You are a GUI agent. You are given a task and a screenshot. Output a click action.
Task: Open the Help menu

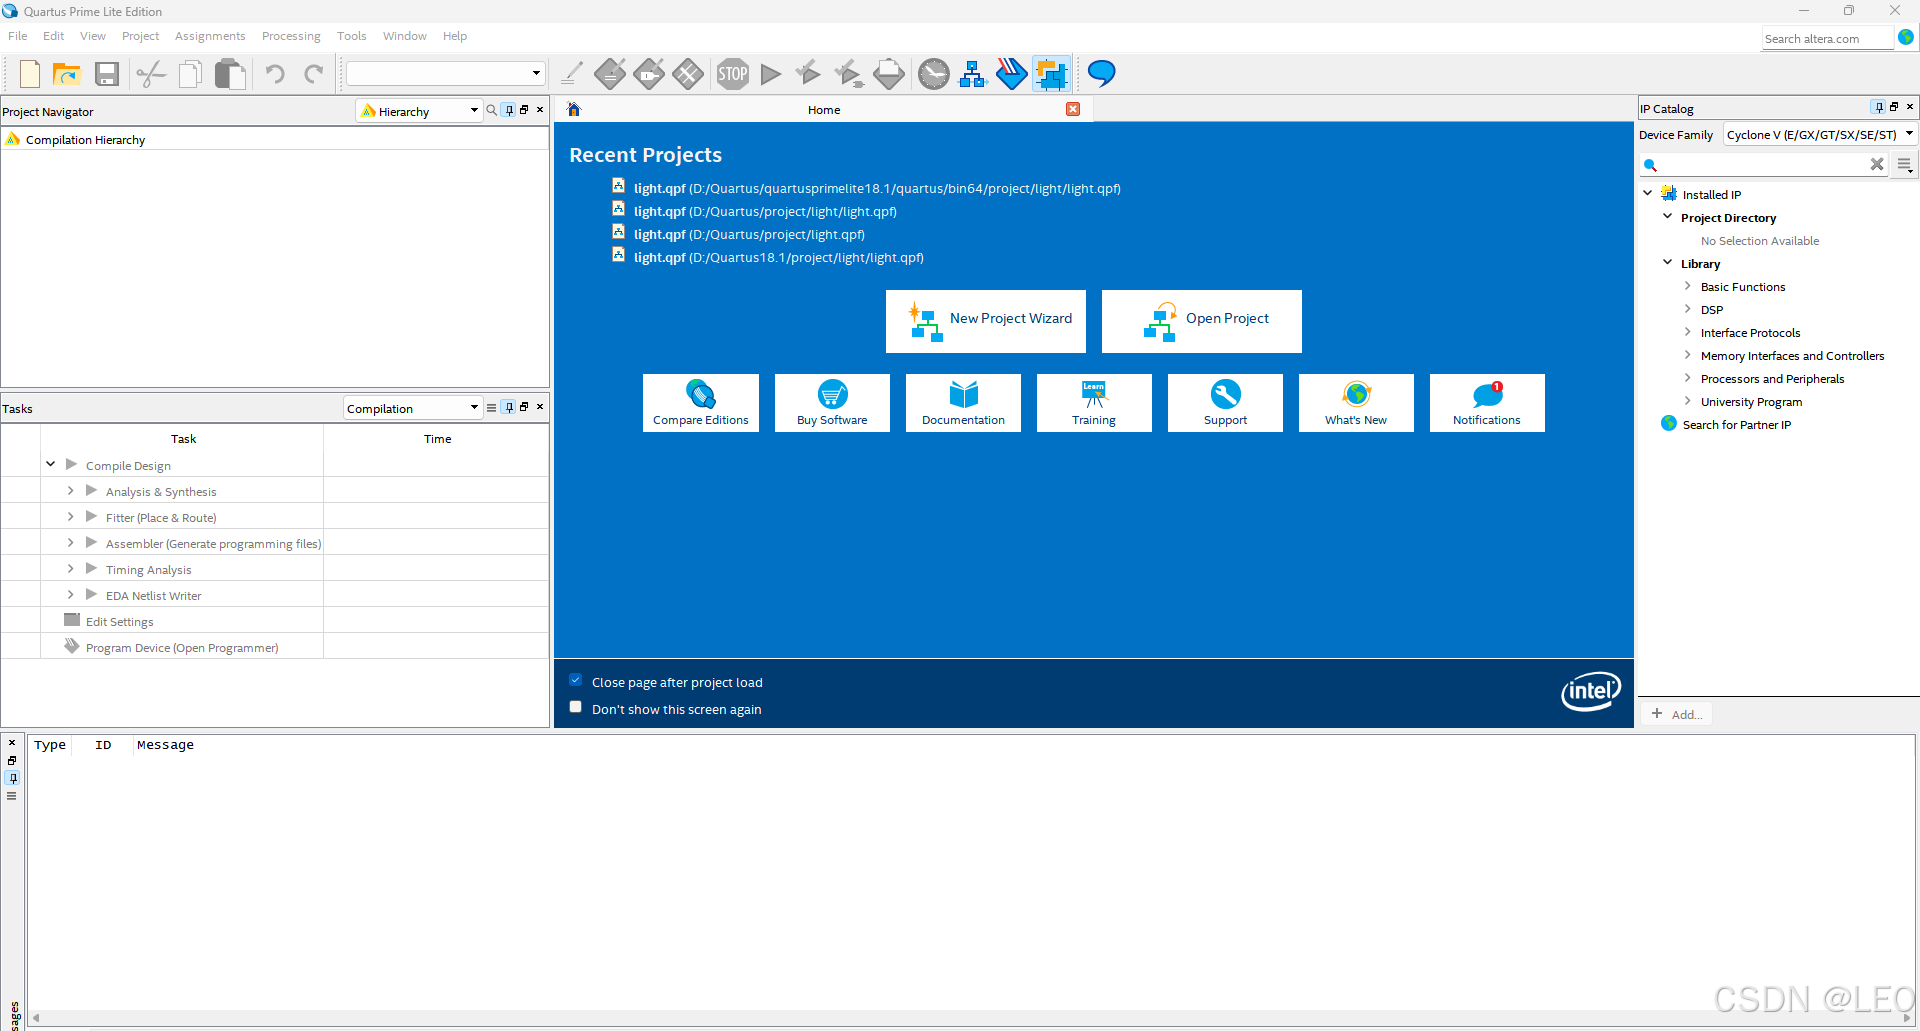click(x=455, y=36)
